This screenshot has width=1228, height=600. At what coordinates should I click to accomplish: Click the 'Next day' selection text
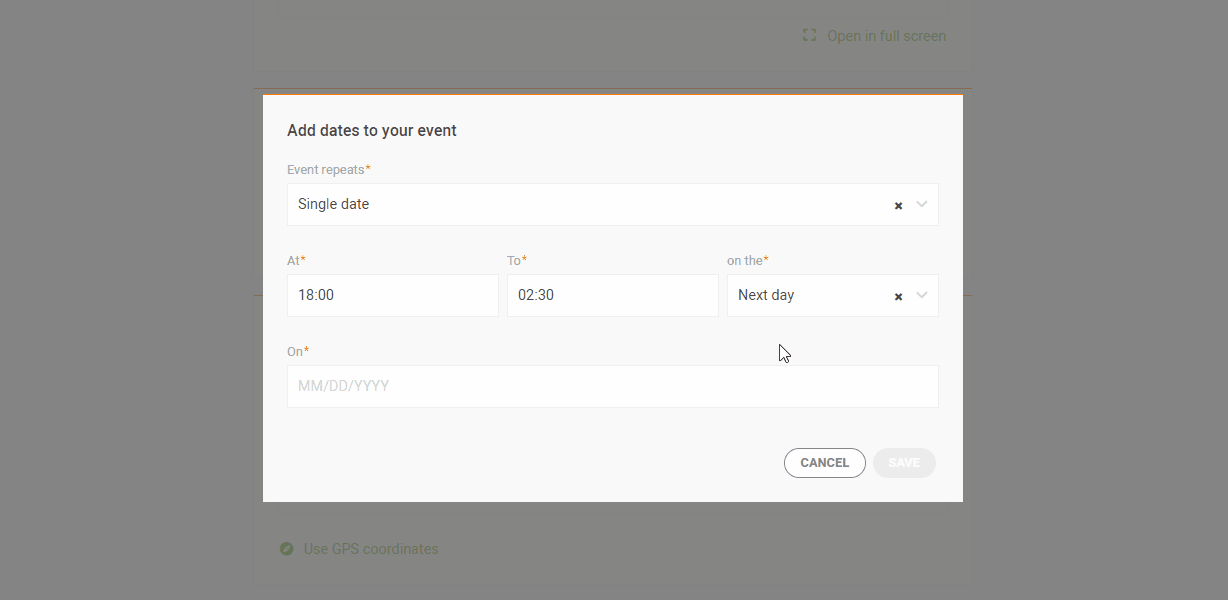(766, 295)
